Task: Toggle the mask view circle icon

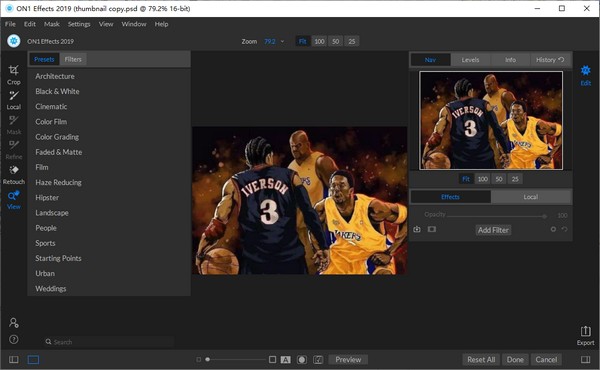Action: click(302, 360)
